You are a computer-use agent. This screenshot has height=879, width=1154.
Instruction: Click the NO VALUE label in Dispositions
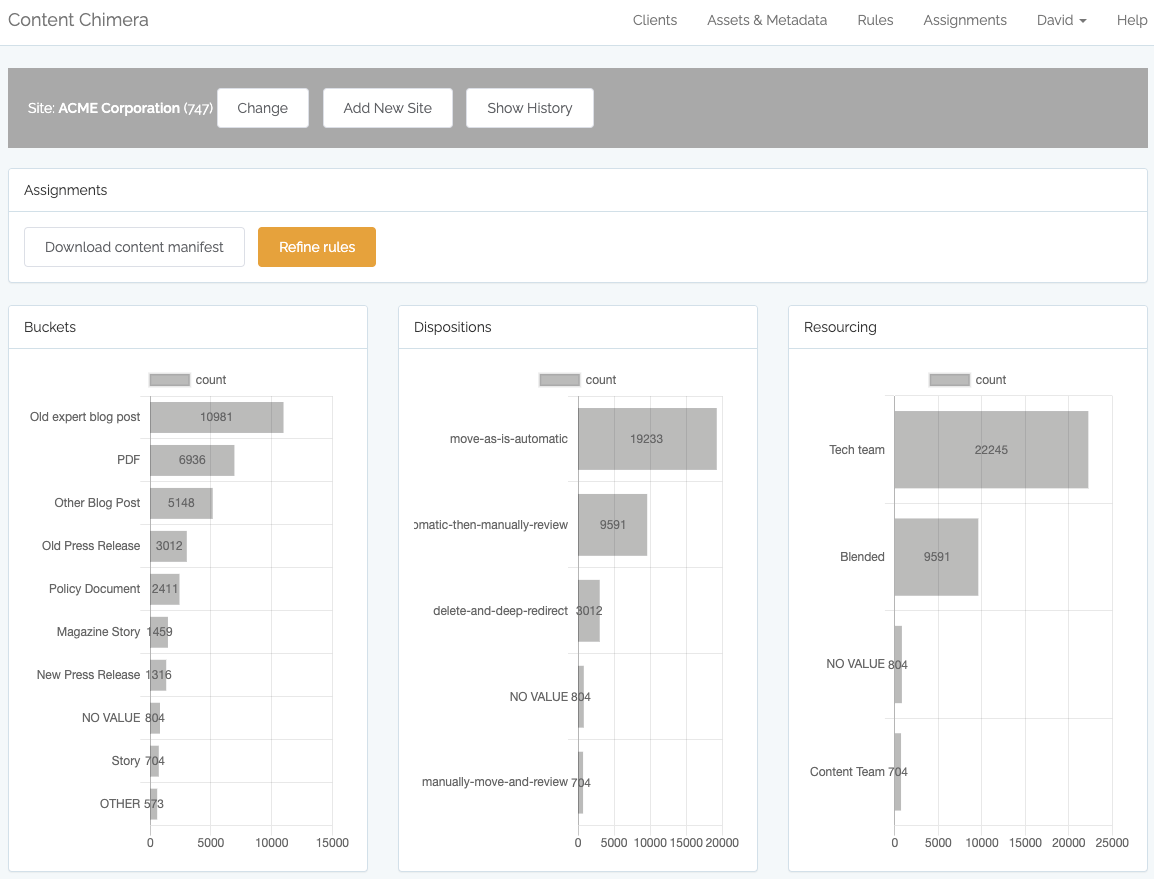pos(539,696)
